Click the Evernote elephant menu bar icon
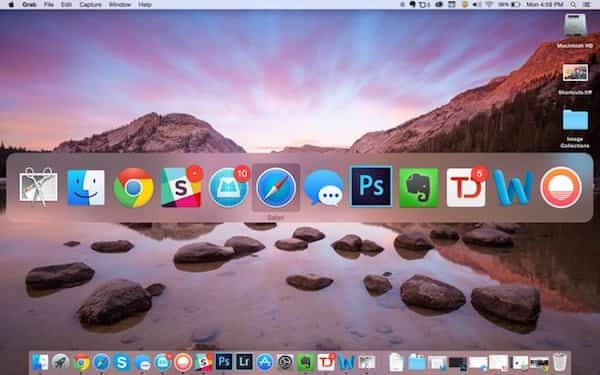 coord(413,5)
